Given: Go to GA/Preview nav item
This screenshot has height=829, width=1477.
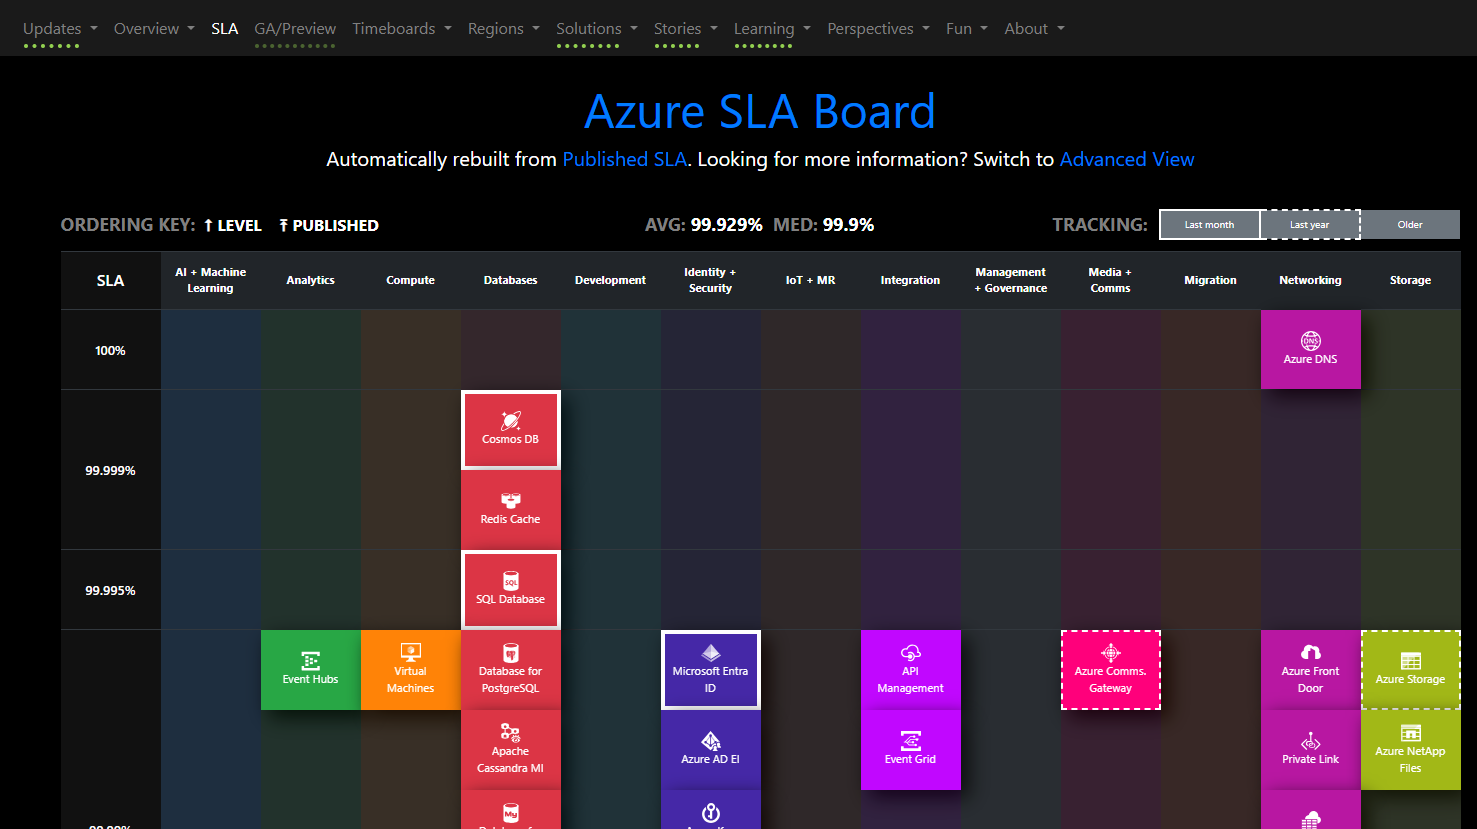Looking at the screenshot, I should coord(295,28).
